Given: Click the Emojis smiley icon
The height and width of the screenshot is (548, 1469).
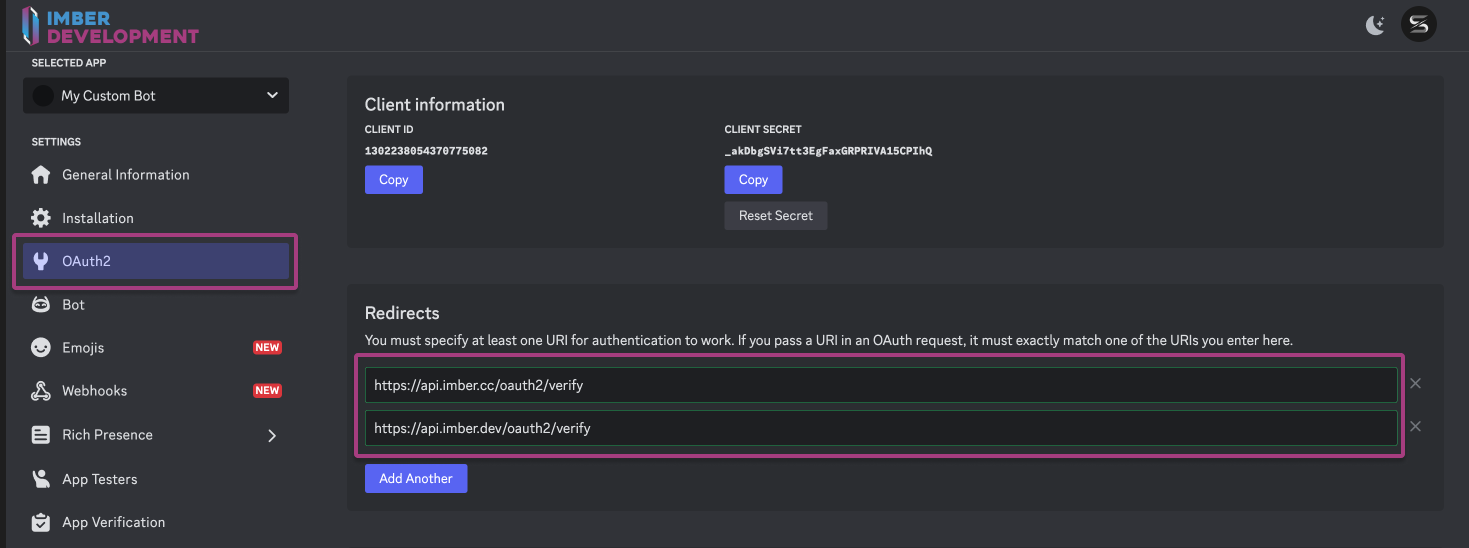Looking at the screenshot, I should [41, 348].
